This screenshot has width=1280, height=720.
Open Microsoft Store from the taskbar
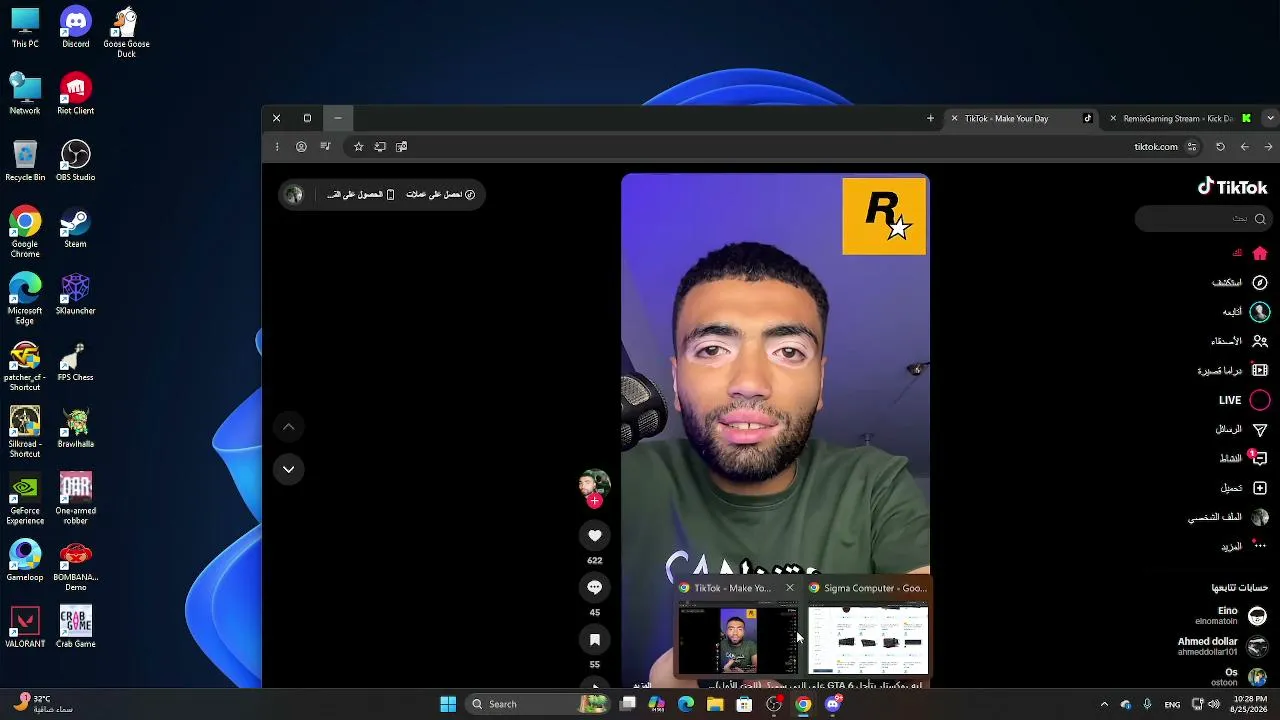[744, 704]
